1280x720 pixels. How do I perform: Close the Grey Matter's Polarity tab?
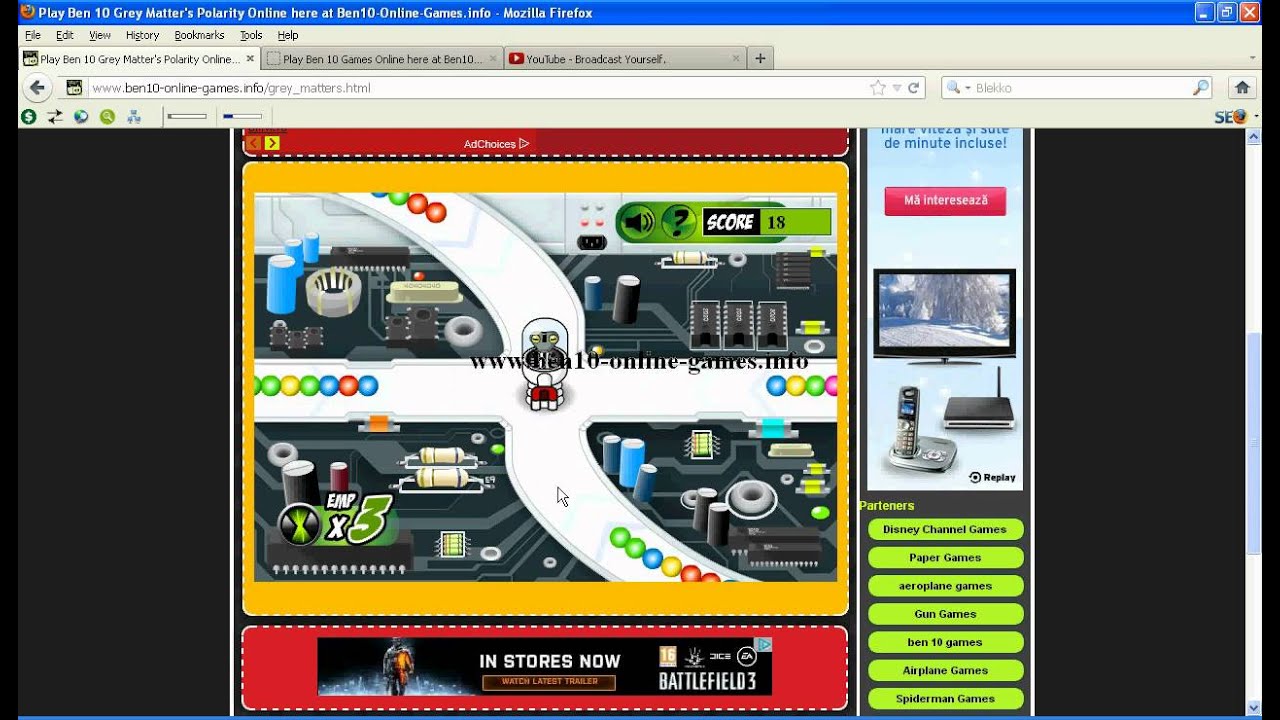[248, 59]
